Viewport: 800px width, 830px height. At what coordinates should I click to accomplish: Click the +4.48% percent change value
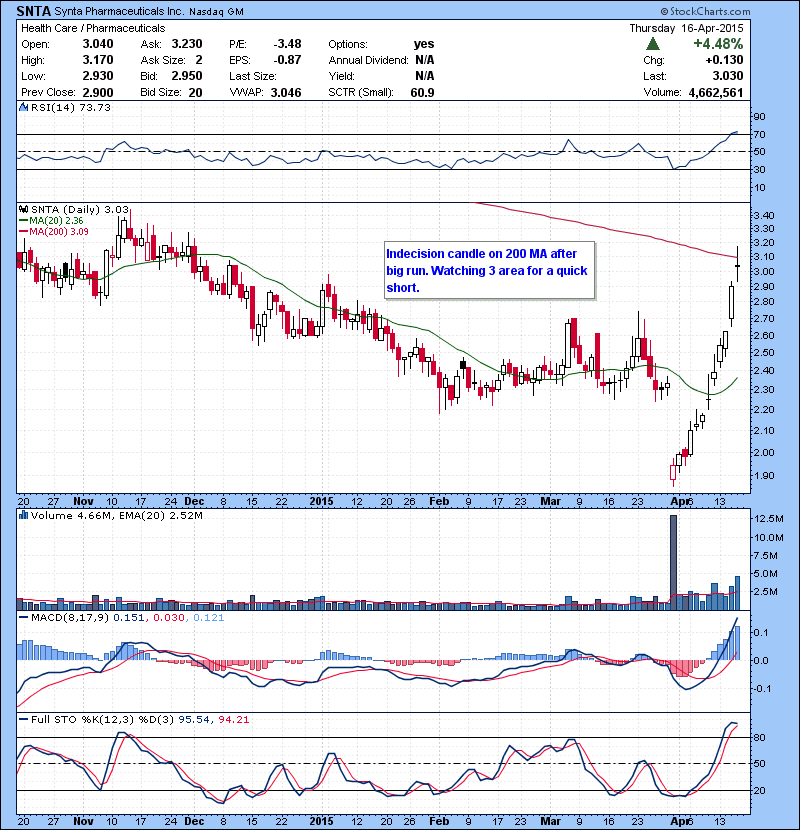pyautogui.click(x=718, y=43)
